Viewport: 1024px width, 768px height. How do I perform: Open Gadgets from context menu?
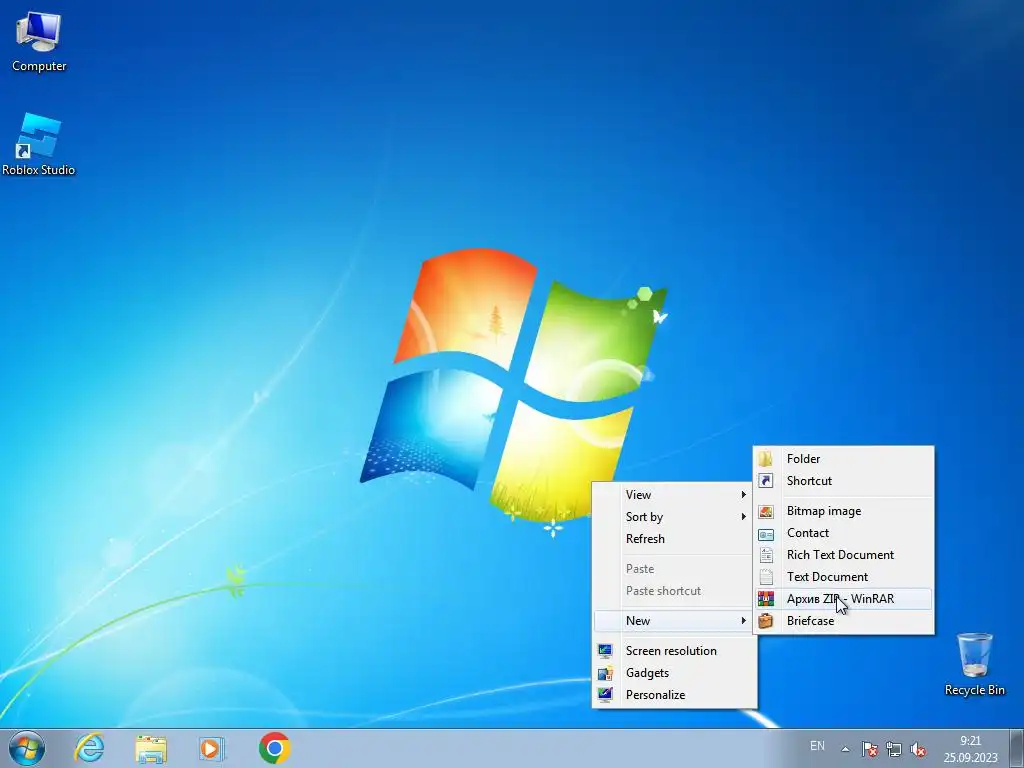tap(674, 673)
